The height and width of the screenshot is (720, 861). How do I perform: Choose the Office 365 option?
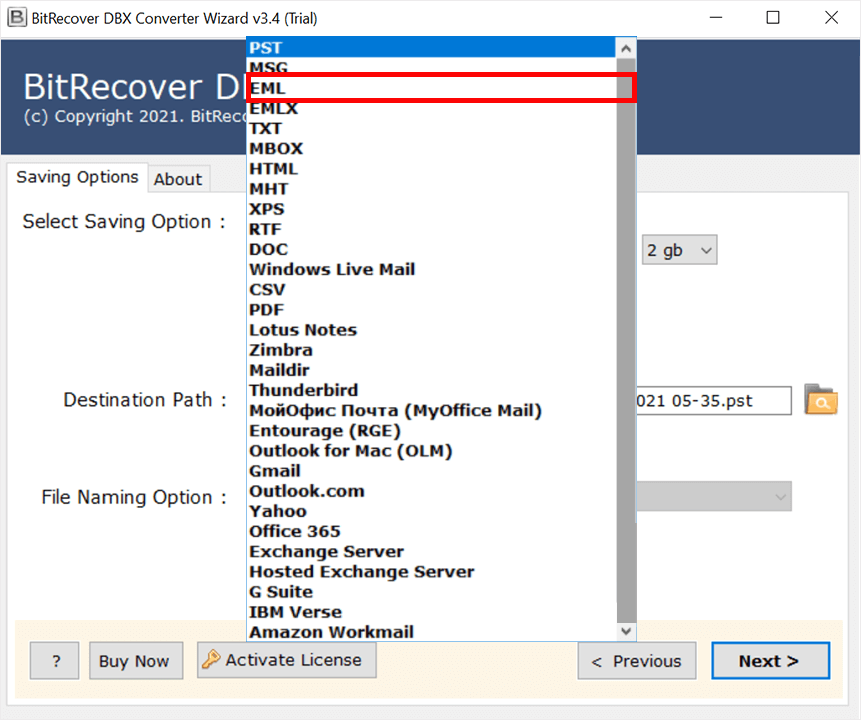pos(431,531)
